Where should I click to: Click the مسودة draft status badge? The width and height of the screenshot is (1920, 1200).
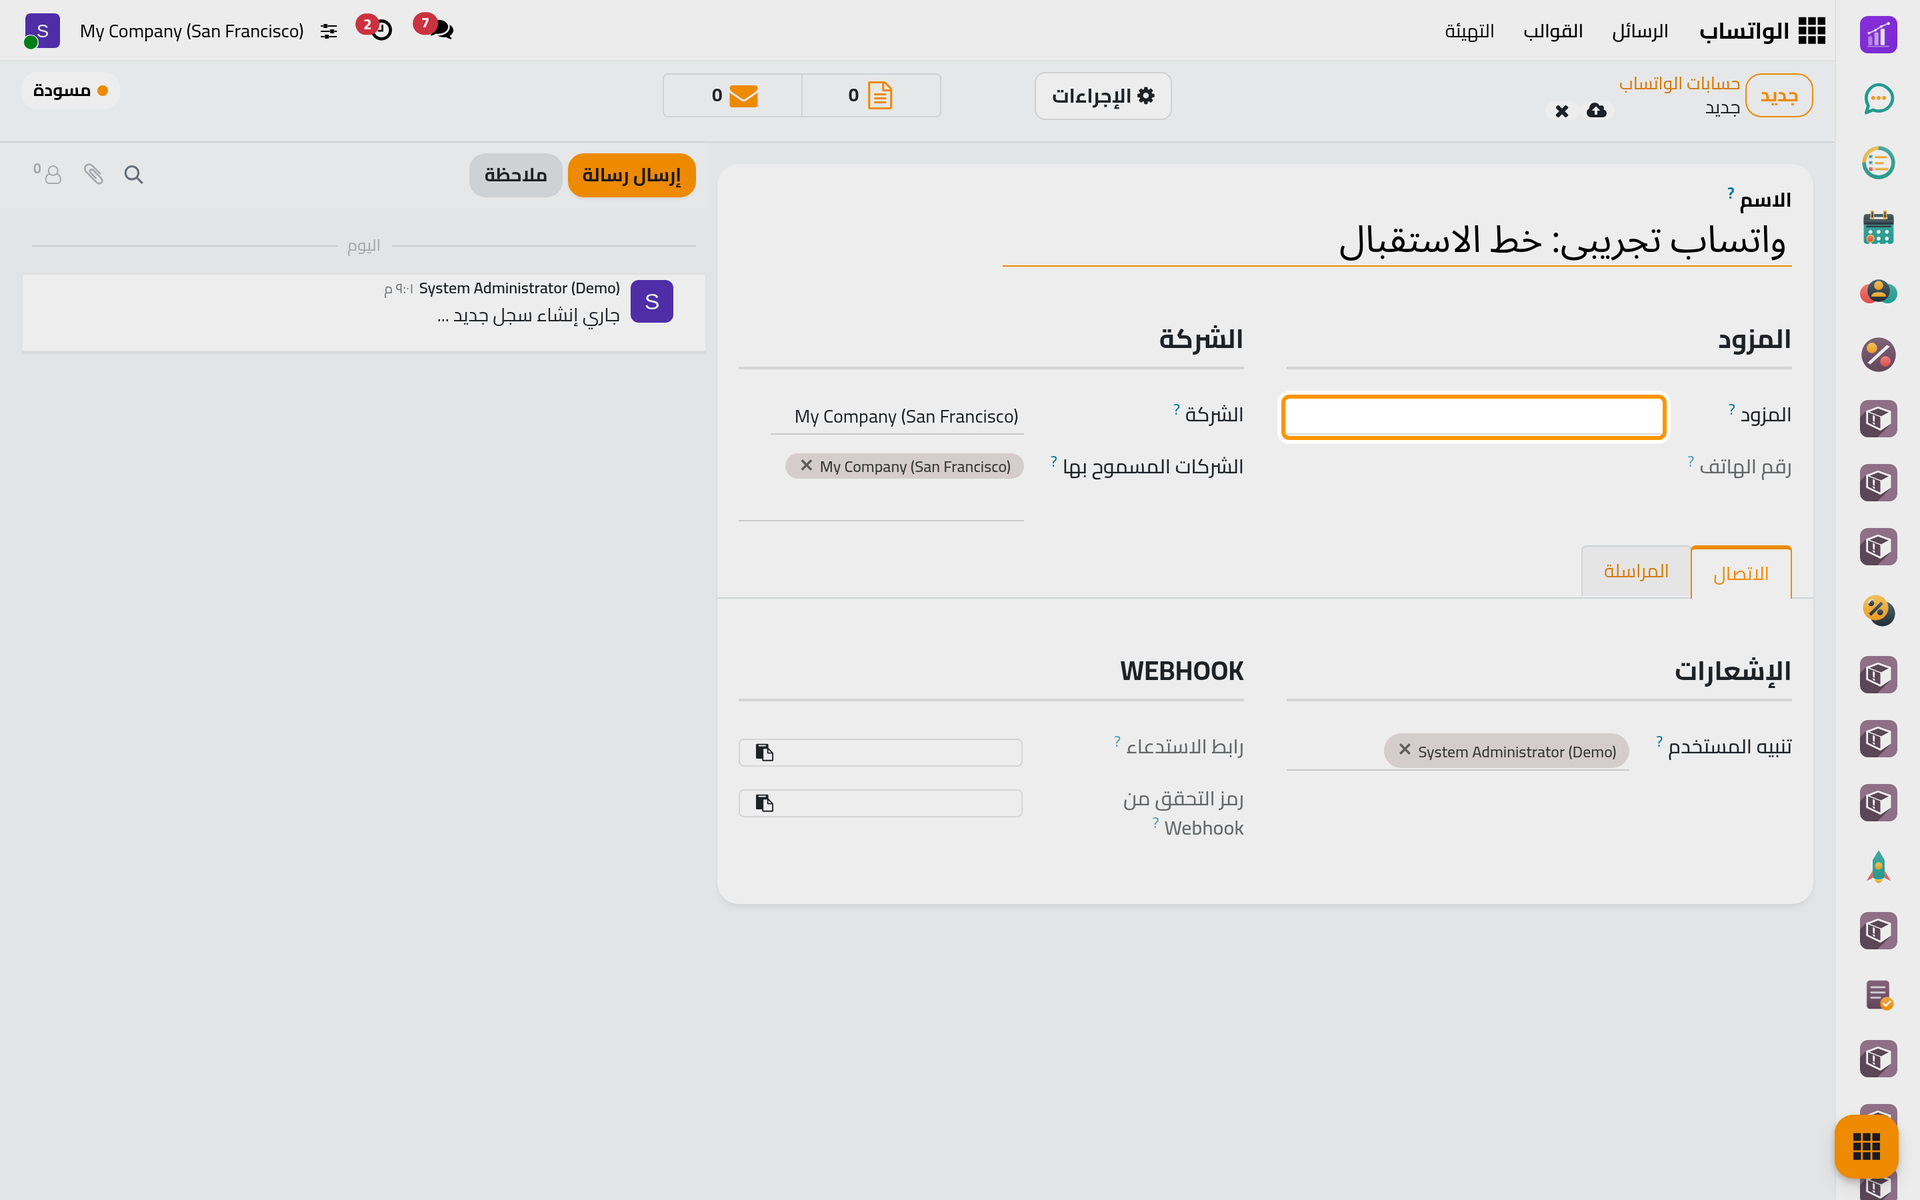(70, 91)
